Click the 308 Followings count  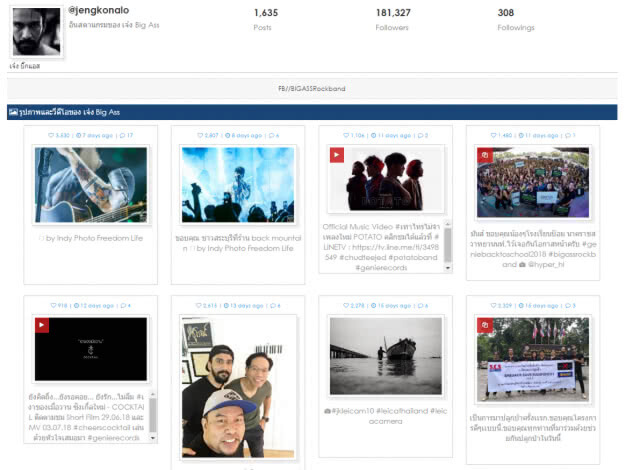506,13
